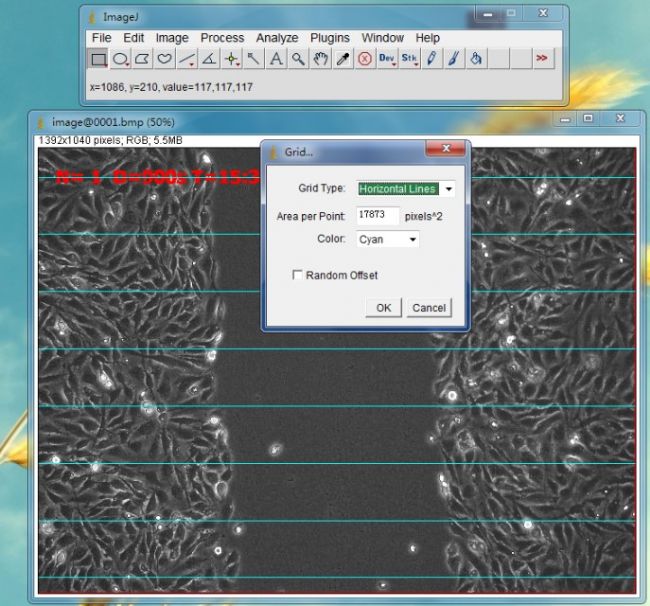The image size is (650, 606).
Task: Select the Oval selection tool
Action: (121, 59)
